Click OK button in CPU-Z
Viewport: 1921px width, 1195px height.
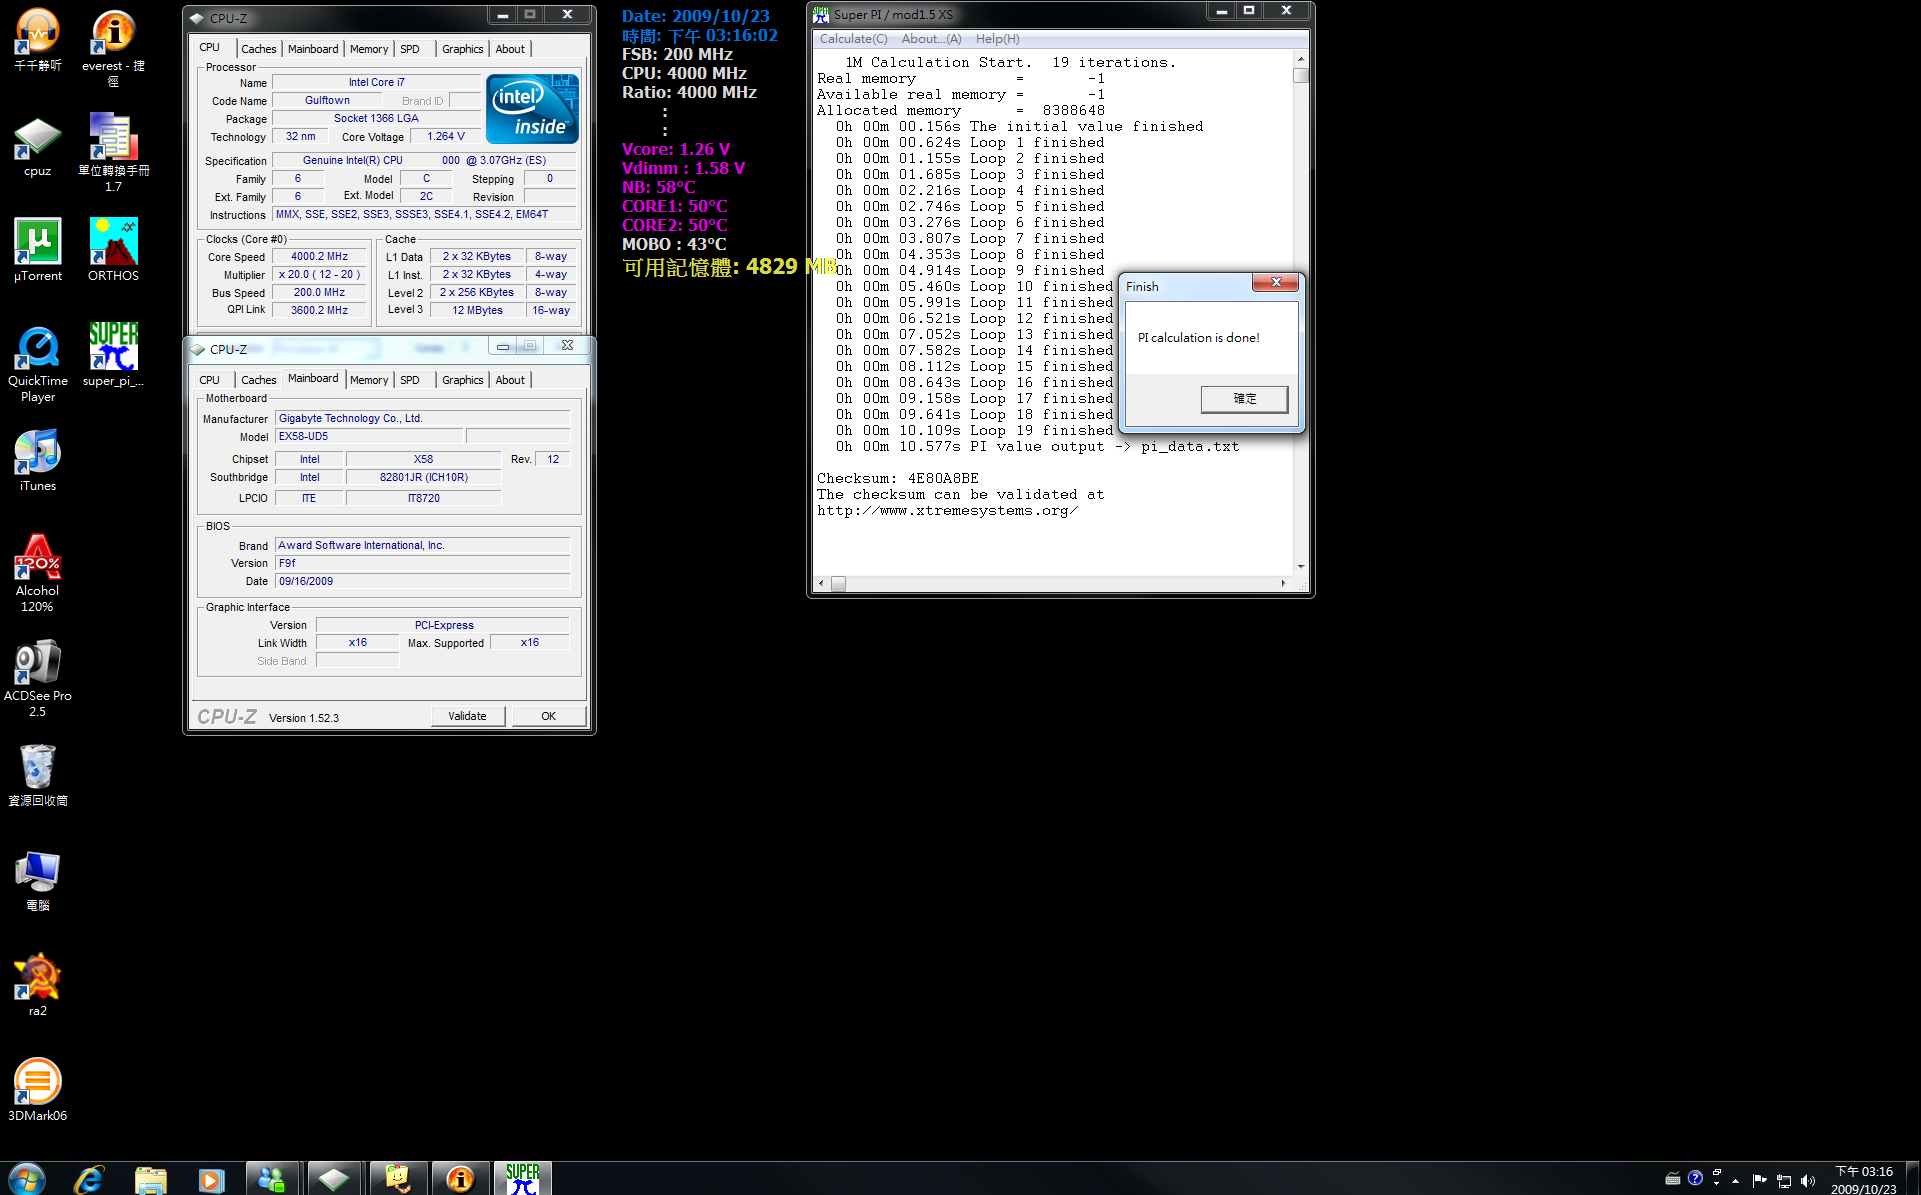548,716
